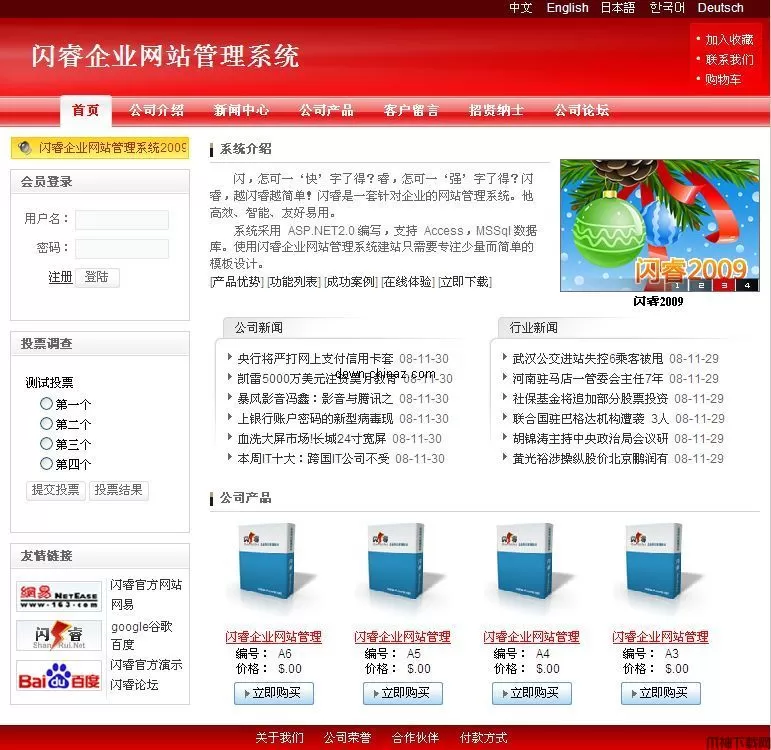Click the speaker announcement icon in yellow banner
771x750 pixels.
coord(25,148)
